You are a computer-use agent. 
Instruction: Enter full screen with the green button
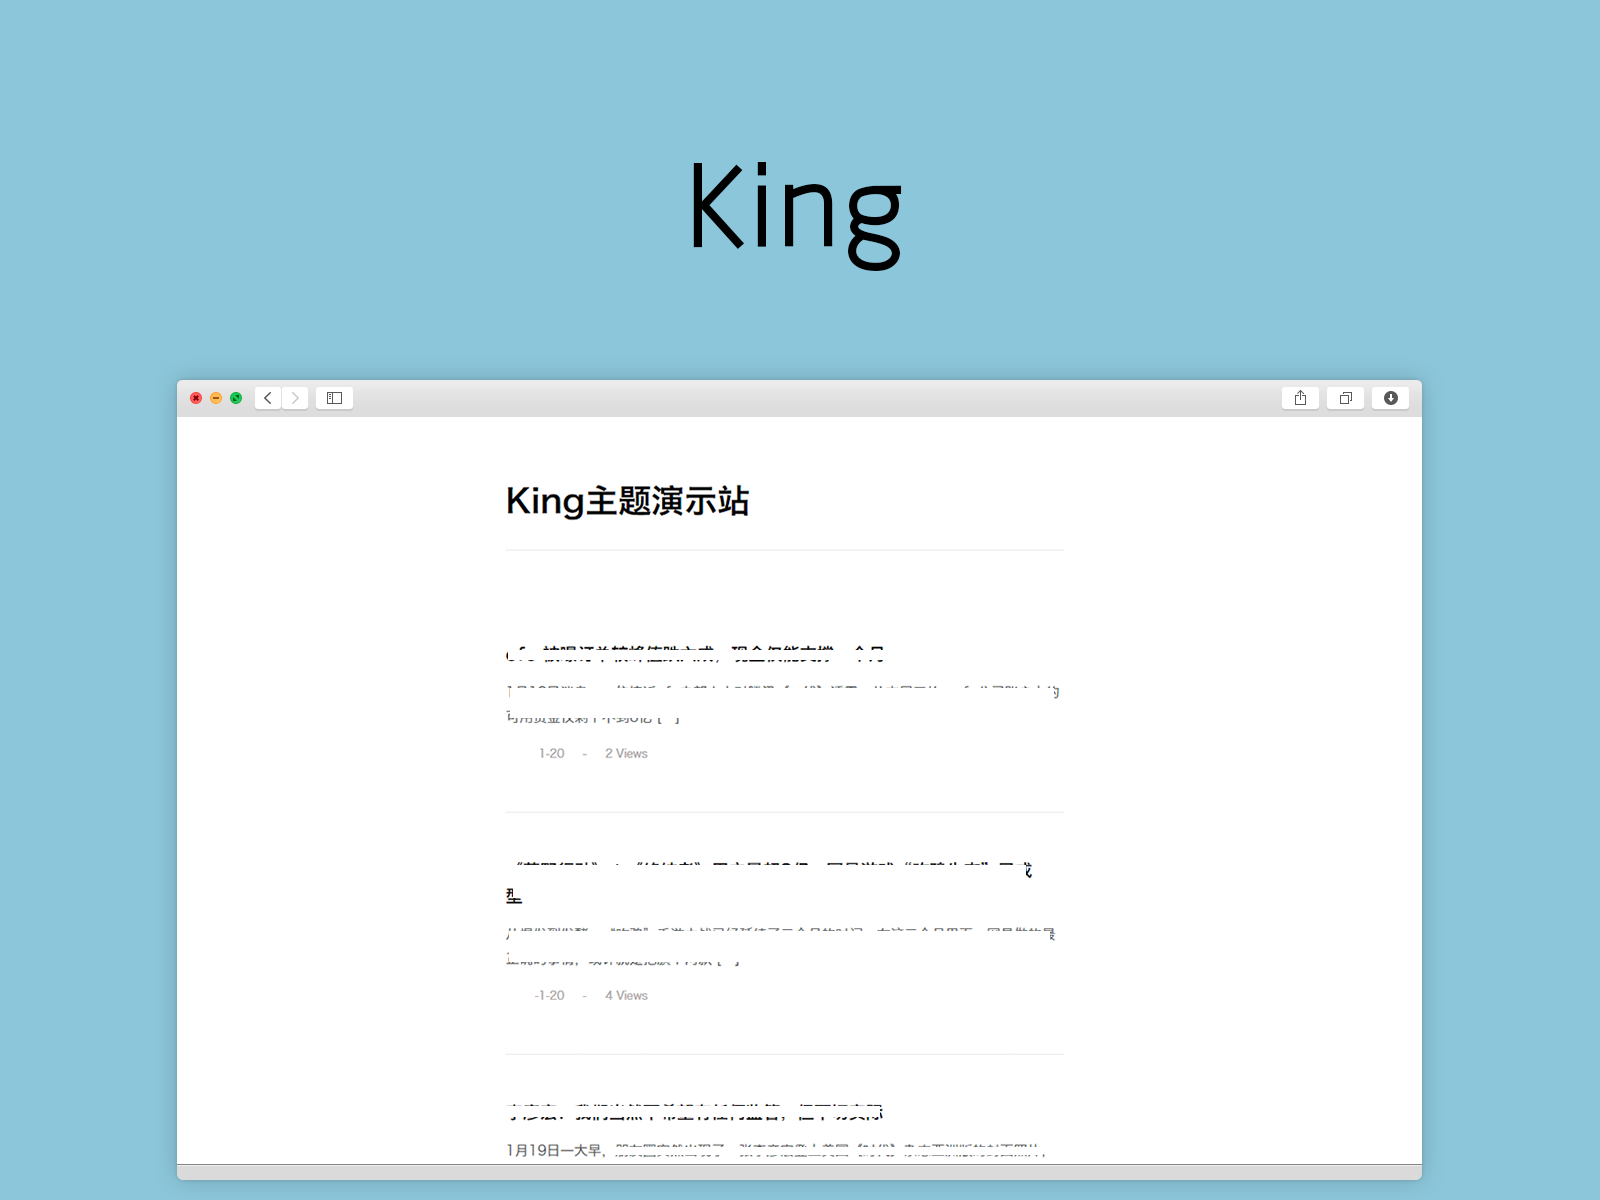pos(236,397)
